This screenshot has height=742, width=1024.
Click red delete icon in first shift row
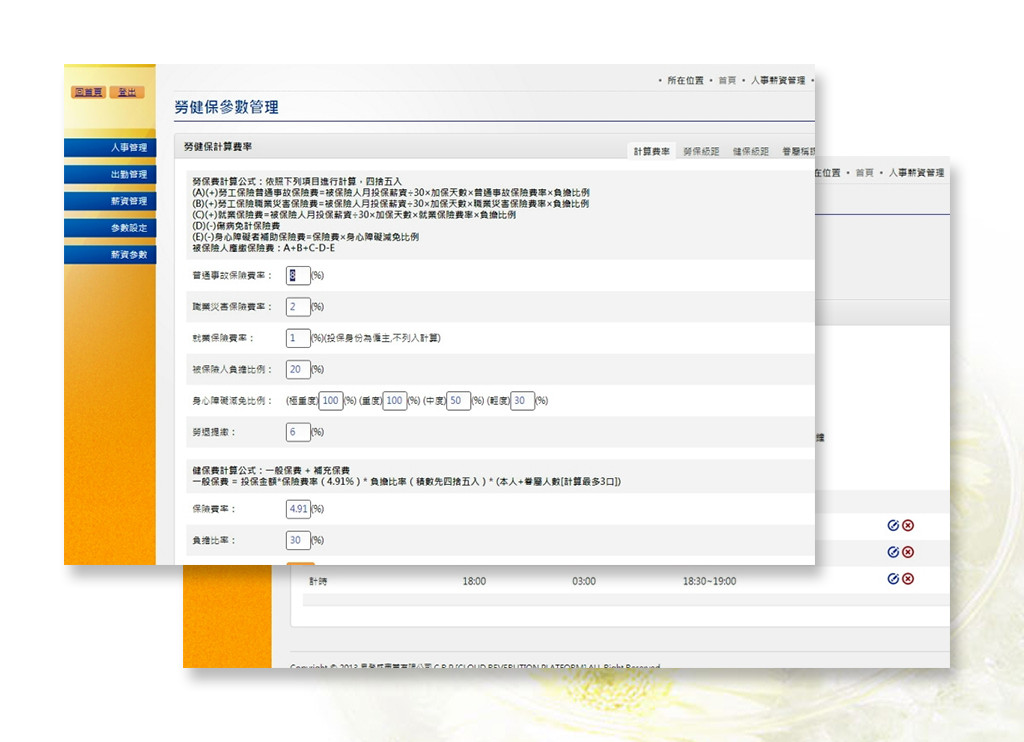[908, 525]
